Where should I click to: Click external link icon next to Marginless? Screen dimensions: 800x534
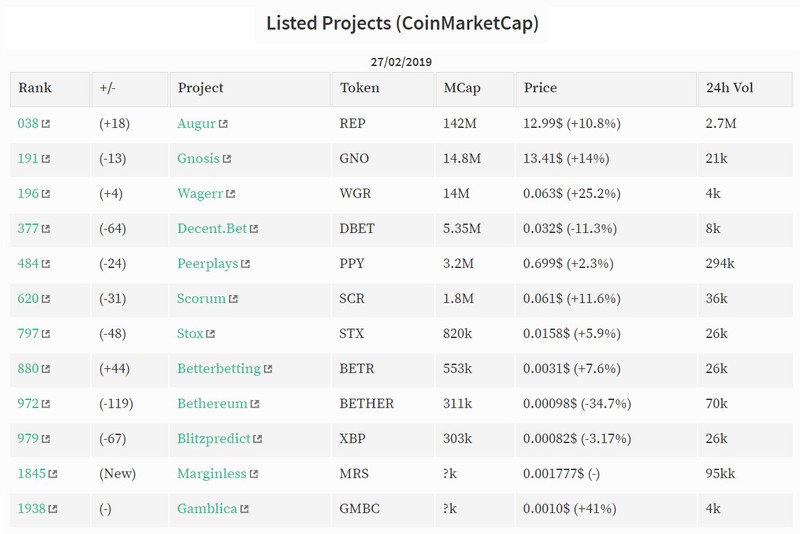click(x=254, y=474)
